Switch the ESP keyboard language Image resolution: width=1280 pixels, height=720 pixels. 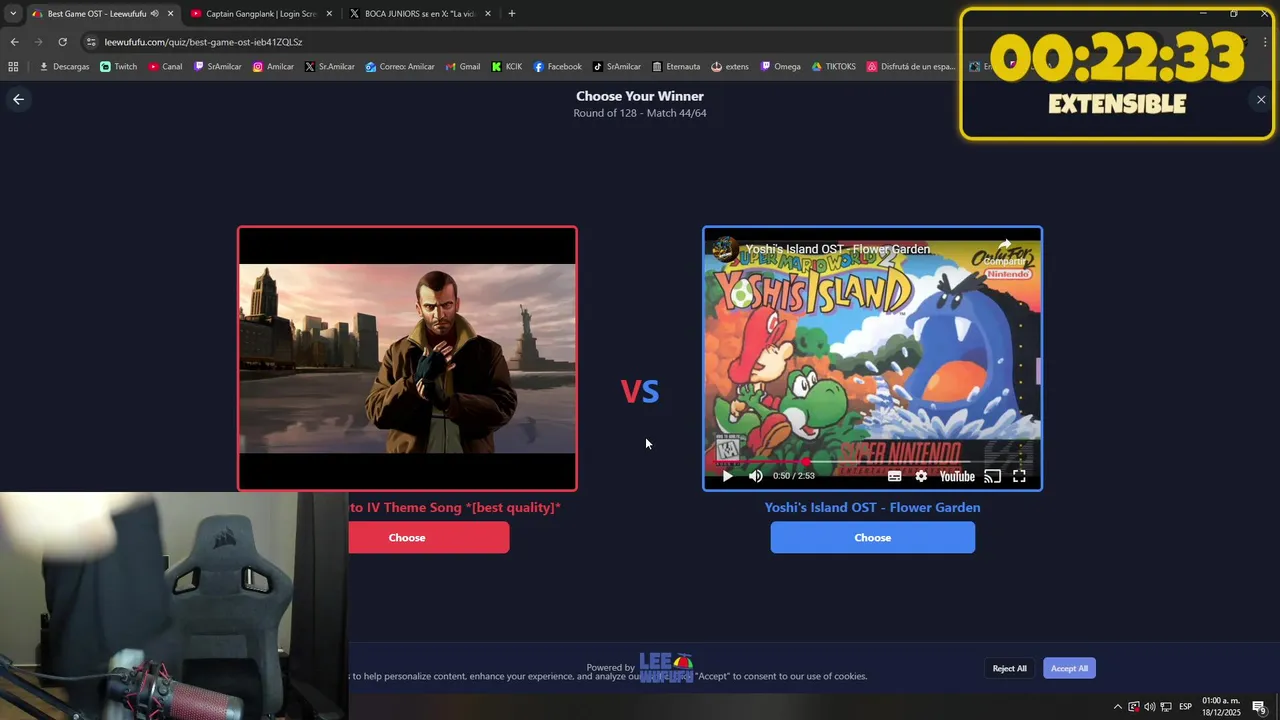(x=1185, y=707)
